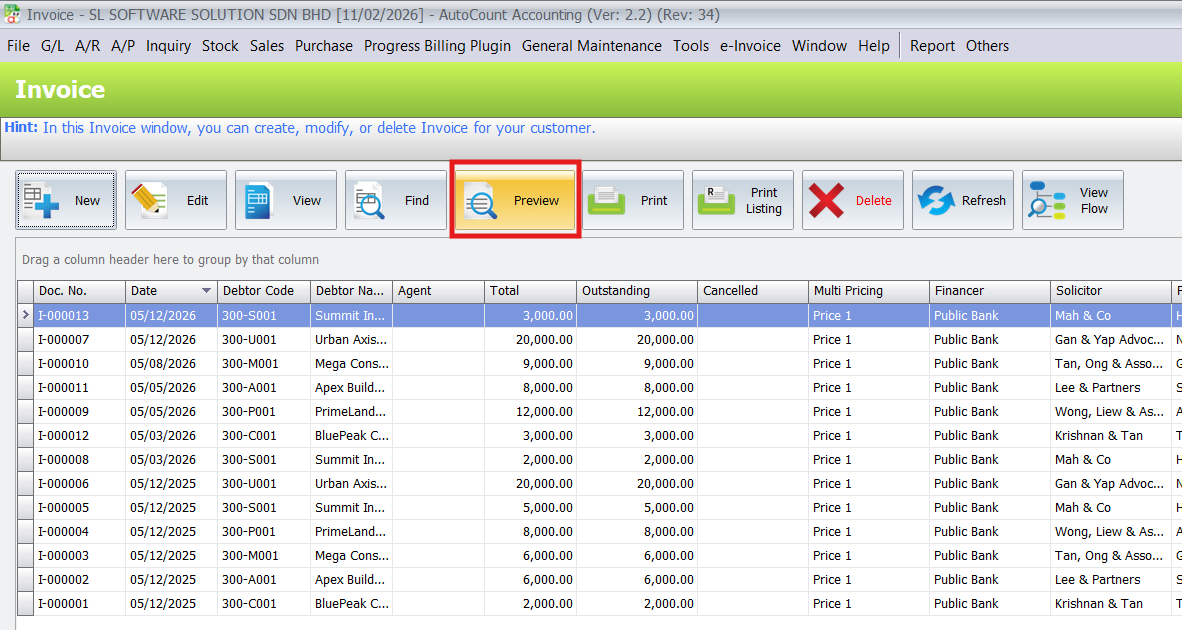
Task: Open the View invoice icon
Action: click(260, 200)
